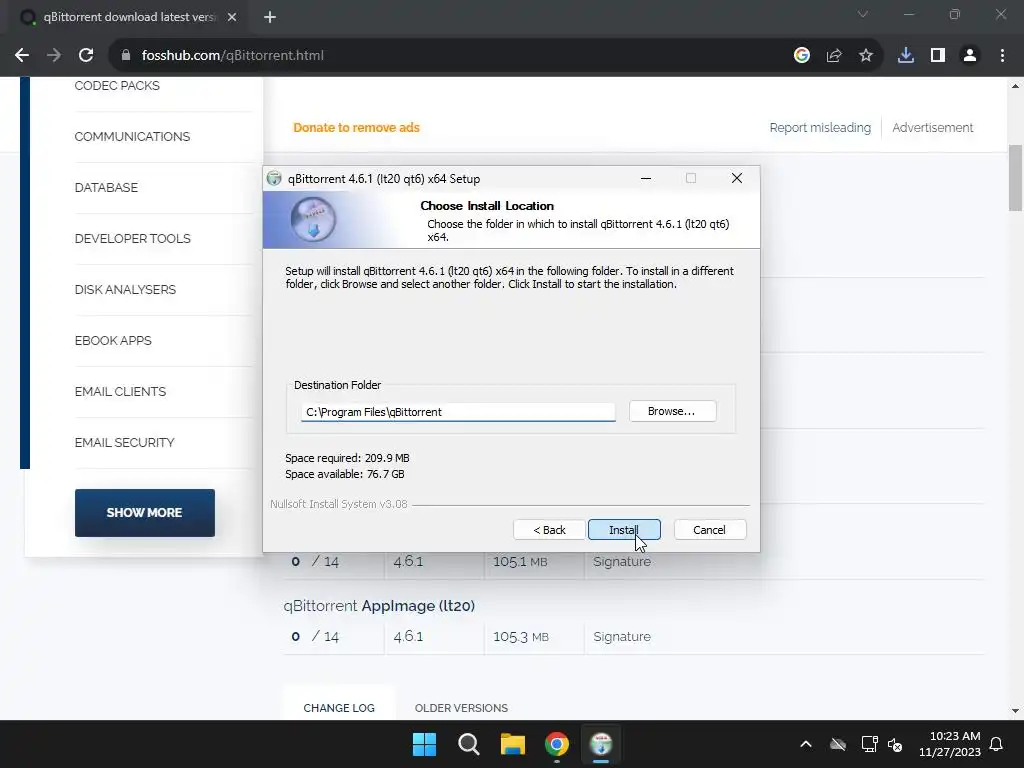Open notifications bell icon
Viewport: 1024px width, 768px height.
click(997, 744)
